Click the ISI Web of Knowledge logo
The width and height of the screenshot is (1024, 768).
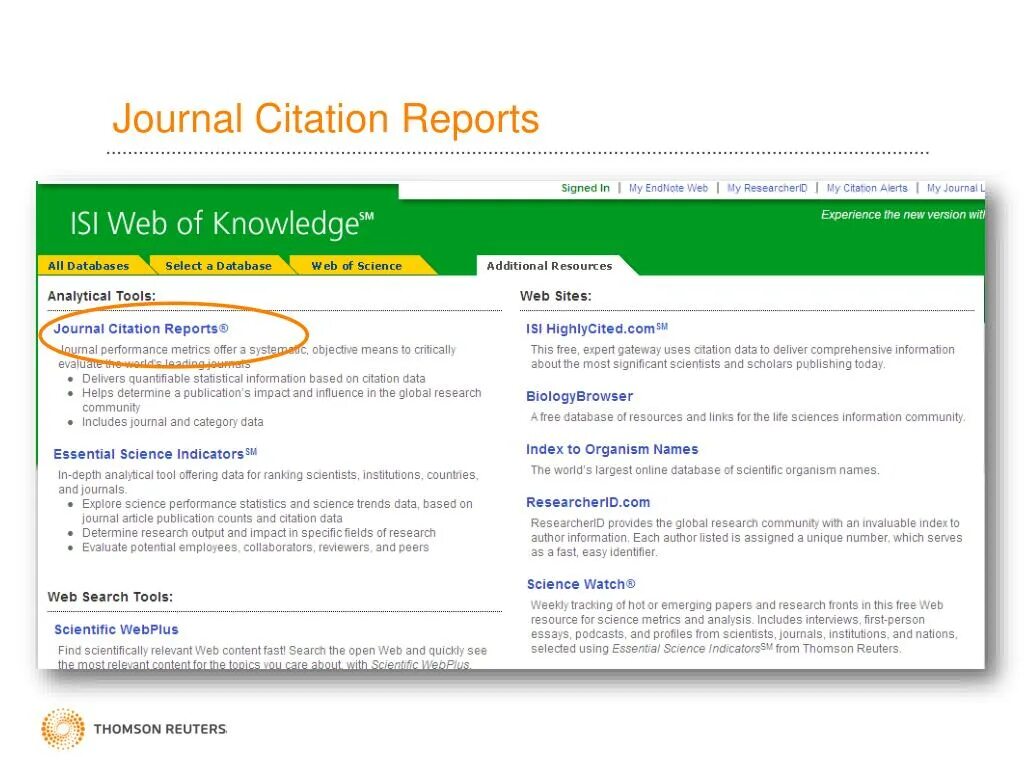[222, 223]
